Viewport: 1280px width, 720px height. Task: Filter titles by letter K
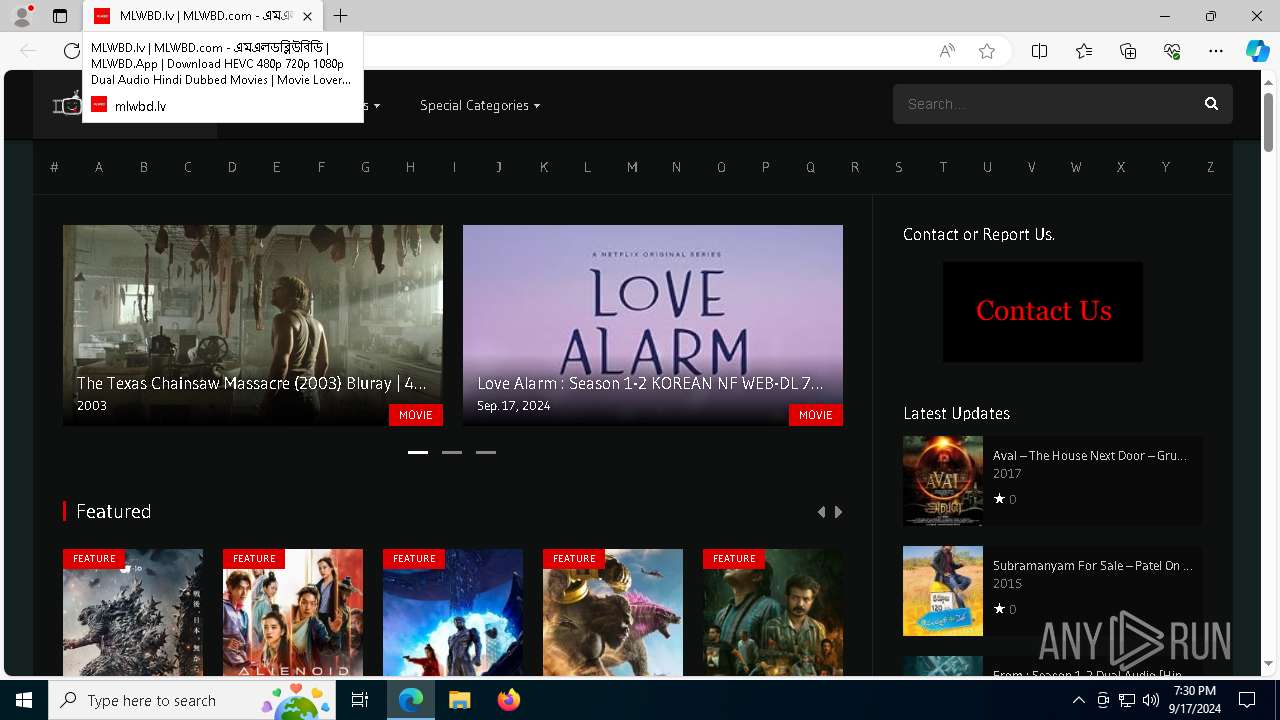point(544,167)
